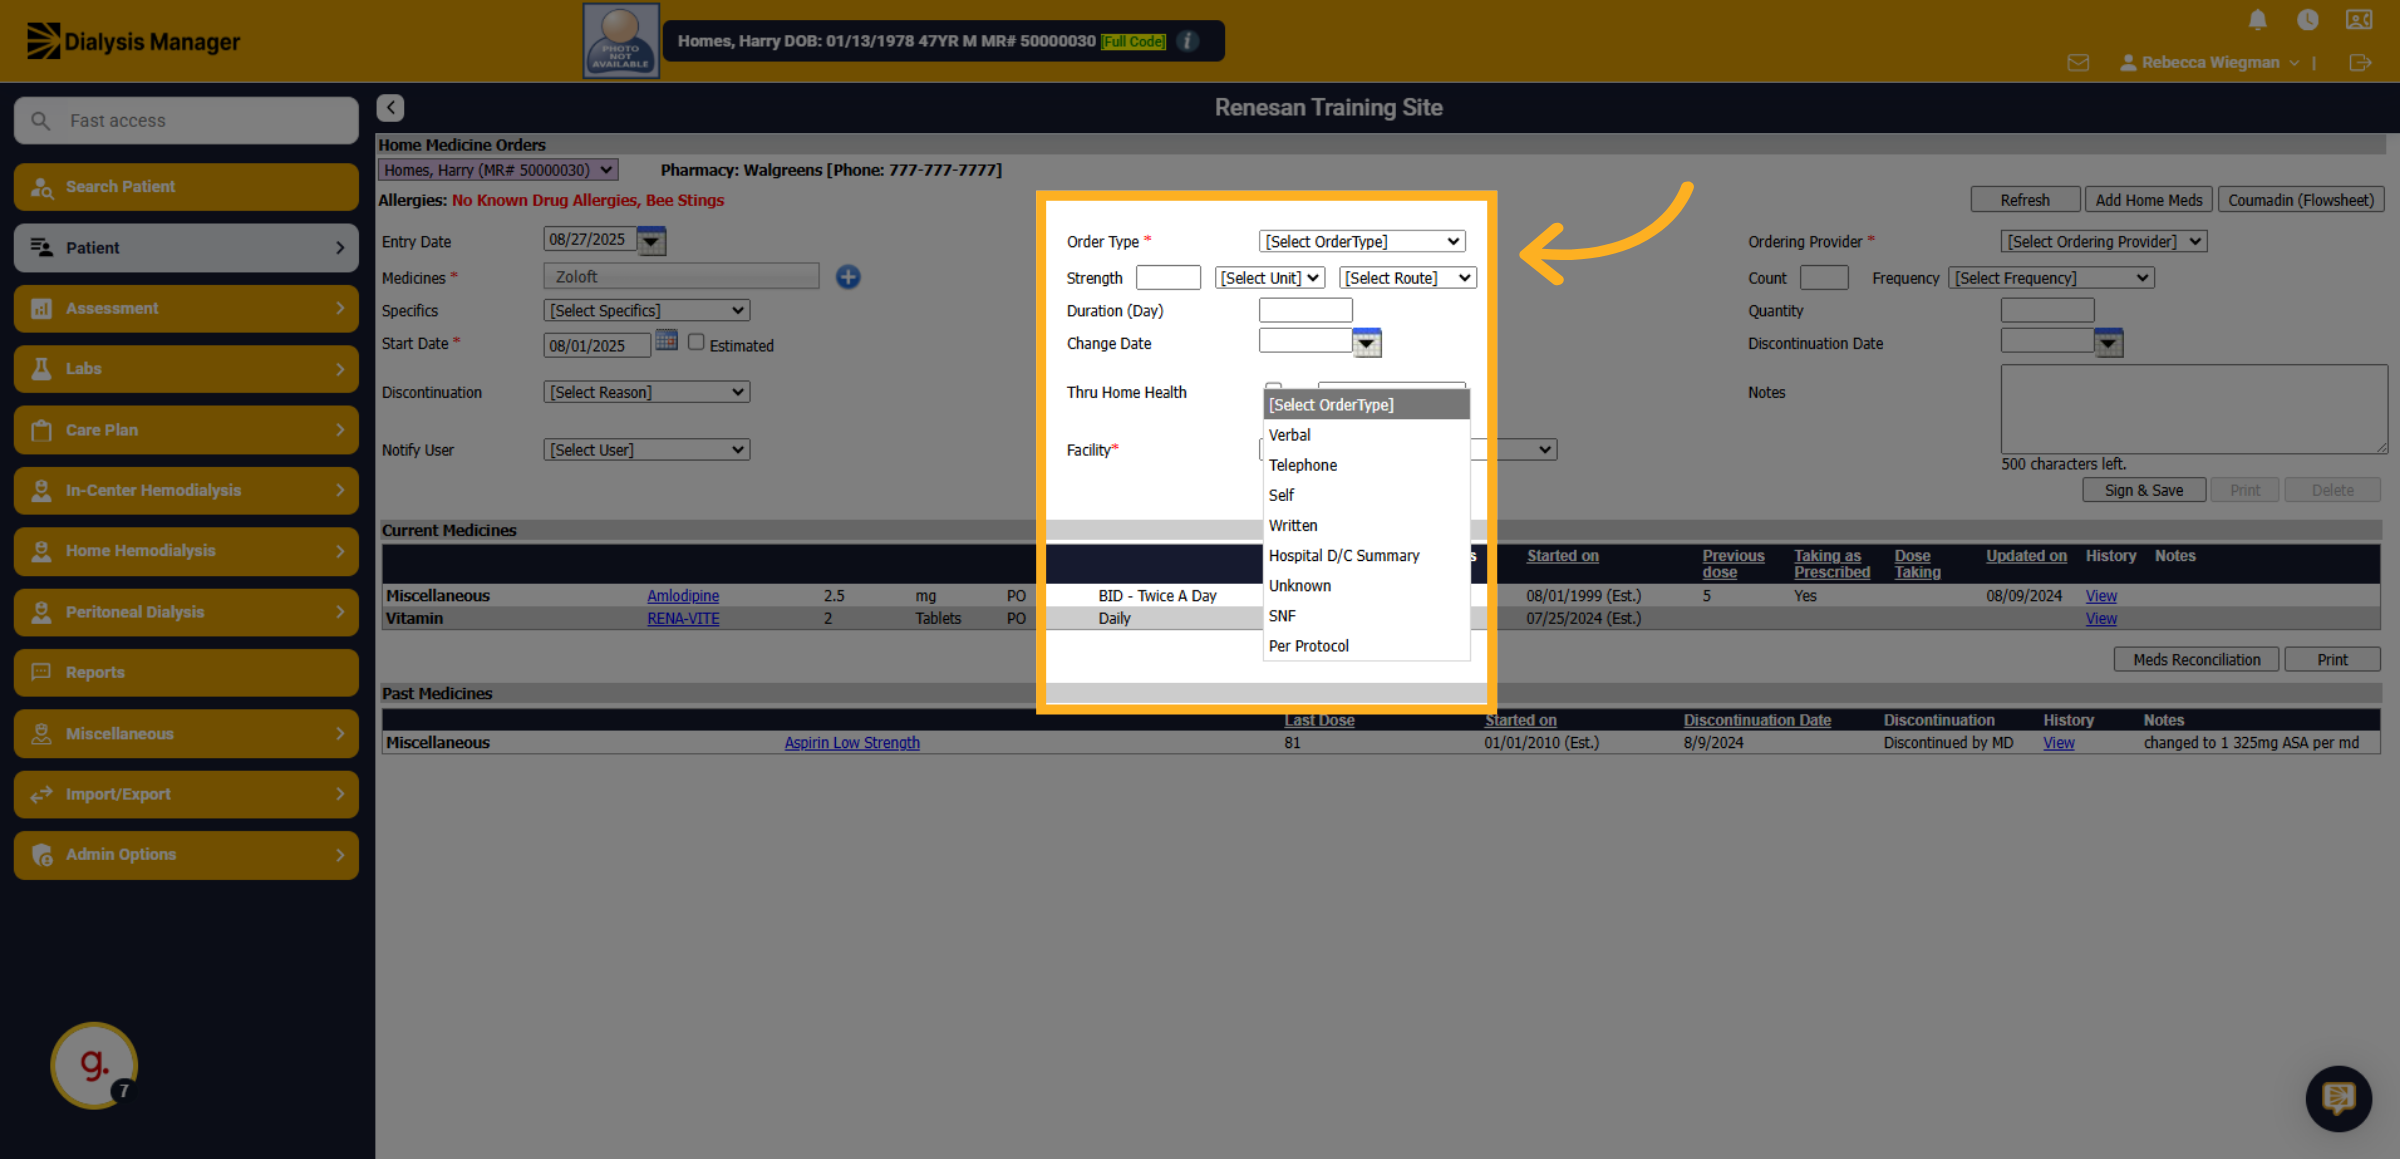Choose Telephone from Order Type list

(1366, 465)
